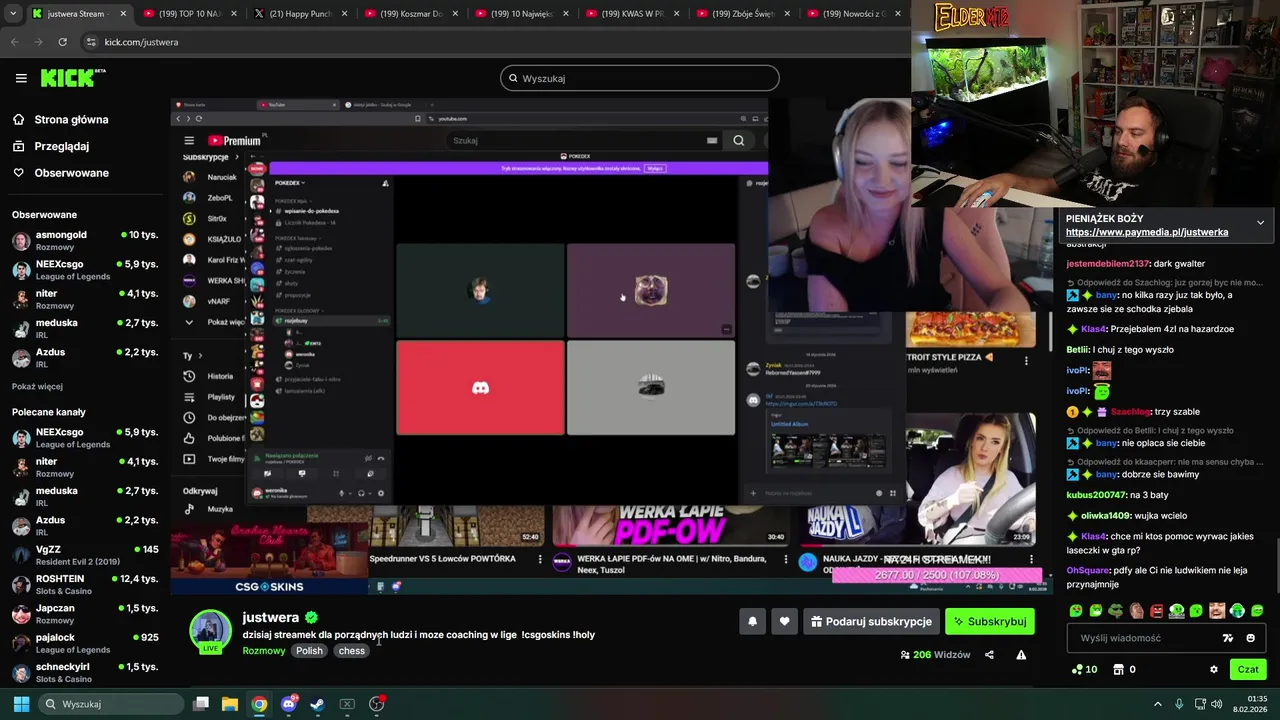Open volume control in system tray
1280x720 pixels.
point(1217,704)
